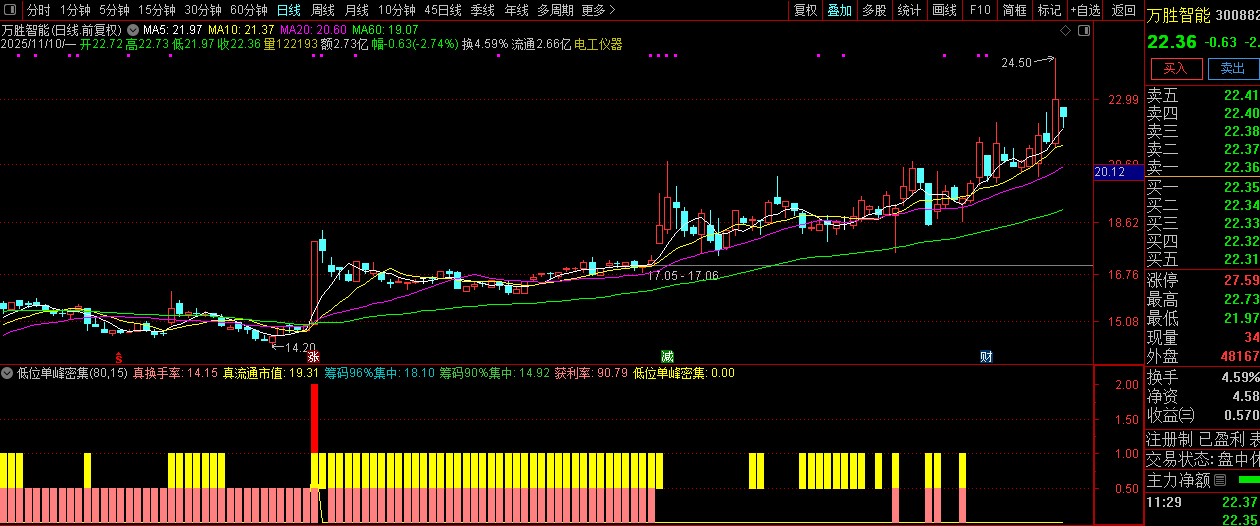Switch to the 60分钟 period tab
The height and width of the screenshot is (526, 1260).
tap(248, 10)
